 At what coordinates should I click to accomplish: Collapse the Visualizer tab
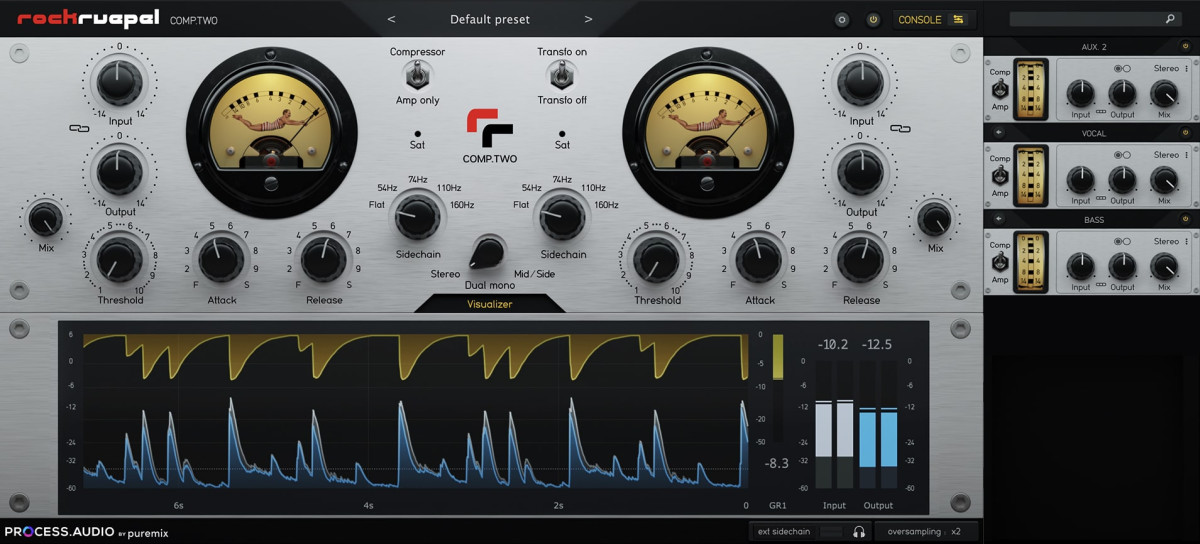490,304
